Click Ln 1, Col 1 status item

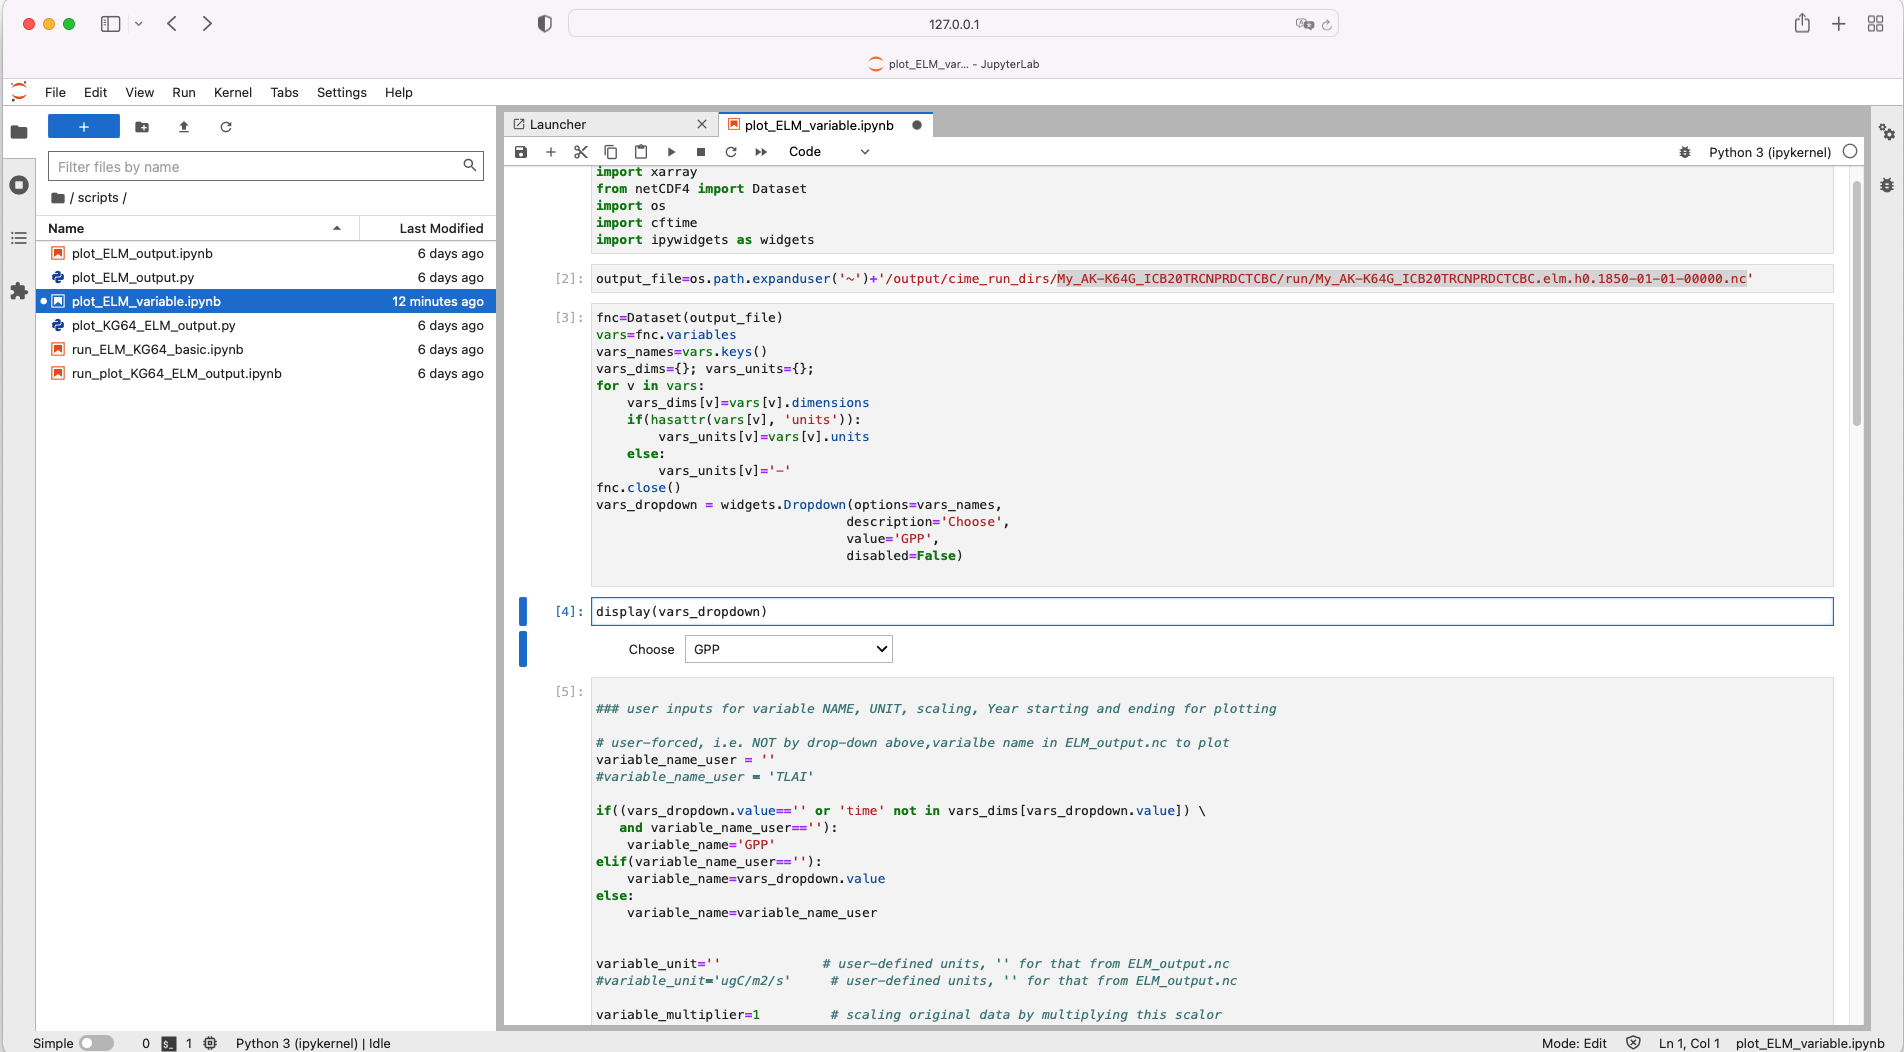1689,1043
